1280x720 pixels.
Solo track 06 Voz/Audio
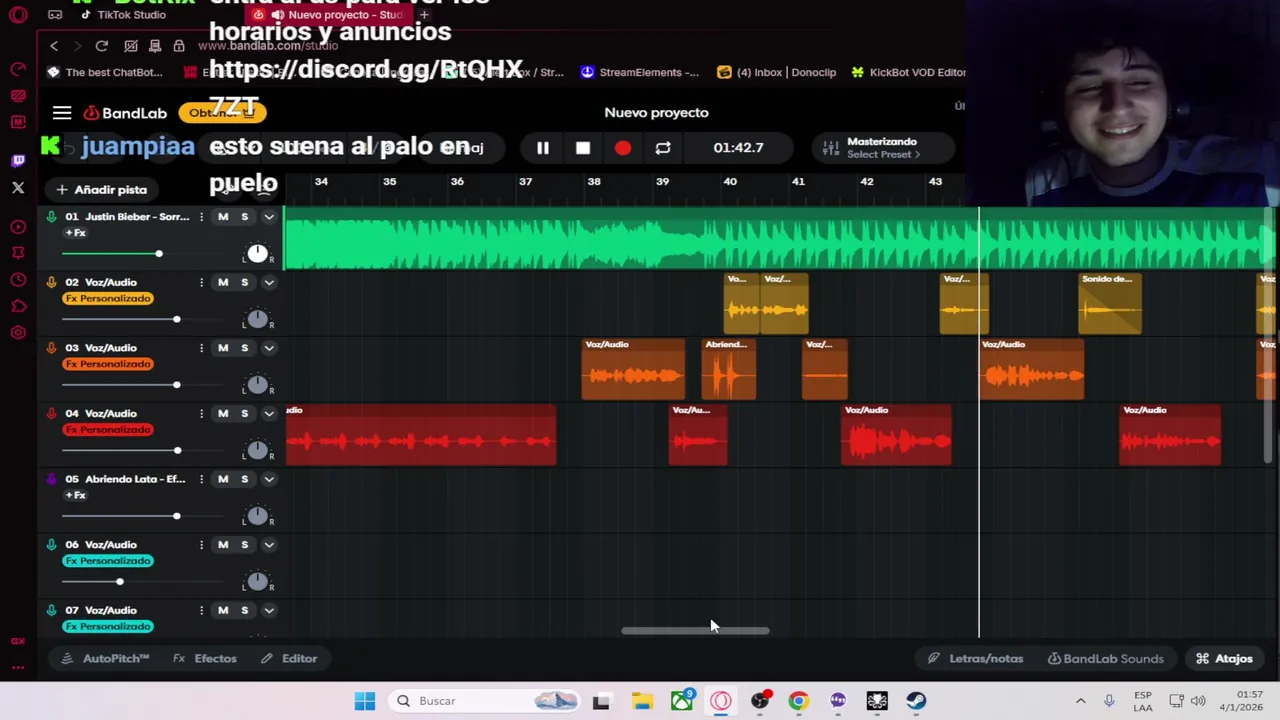coord(244,545)
